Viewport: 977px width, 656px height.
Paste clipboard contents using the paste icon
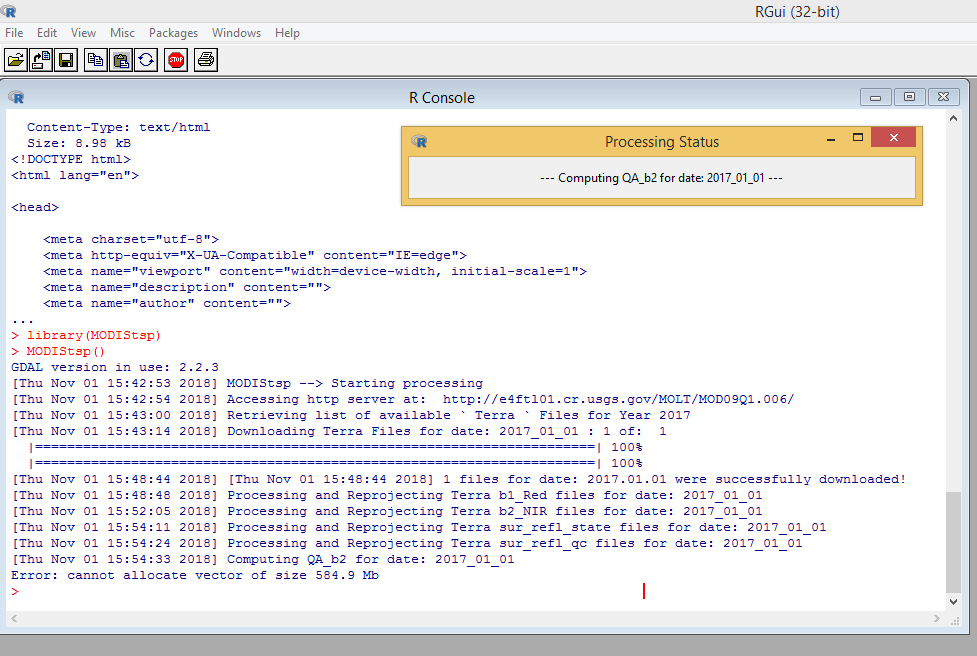(x=120, y=59)
